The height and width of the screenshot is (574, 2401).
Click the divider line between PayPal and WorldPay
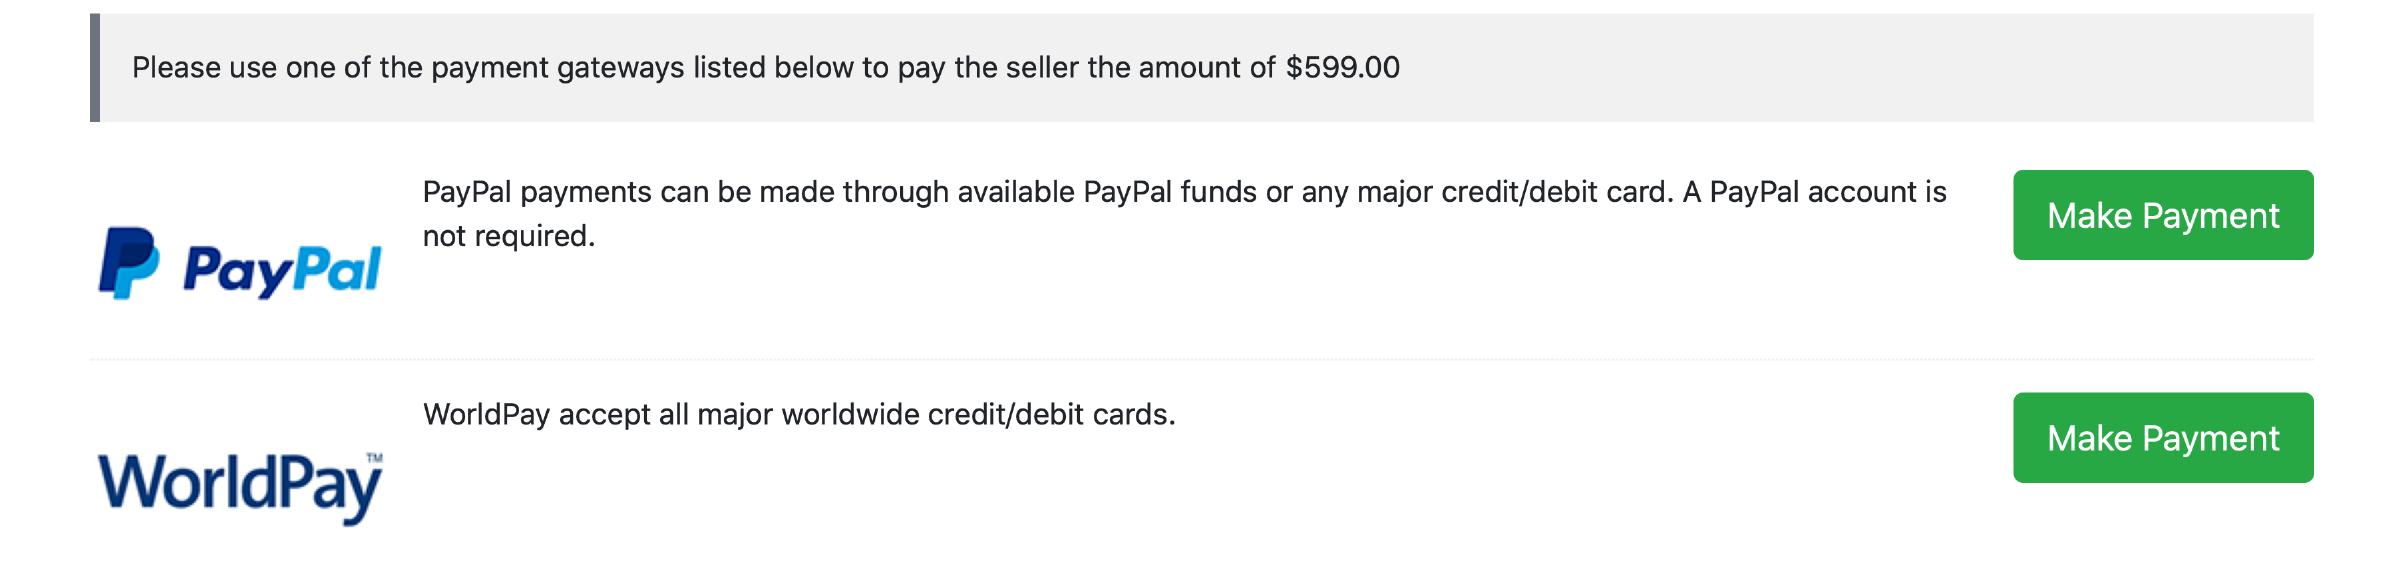coord(1200,359)
